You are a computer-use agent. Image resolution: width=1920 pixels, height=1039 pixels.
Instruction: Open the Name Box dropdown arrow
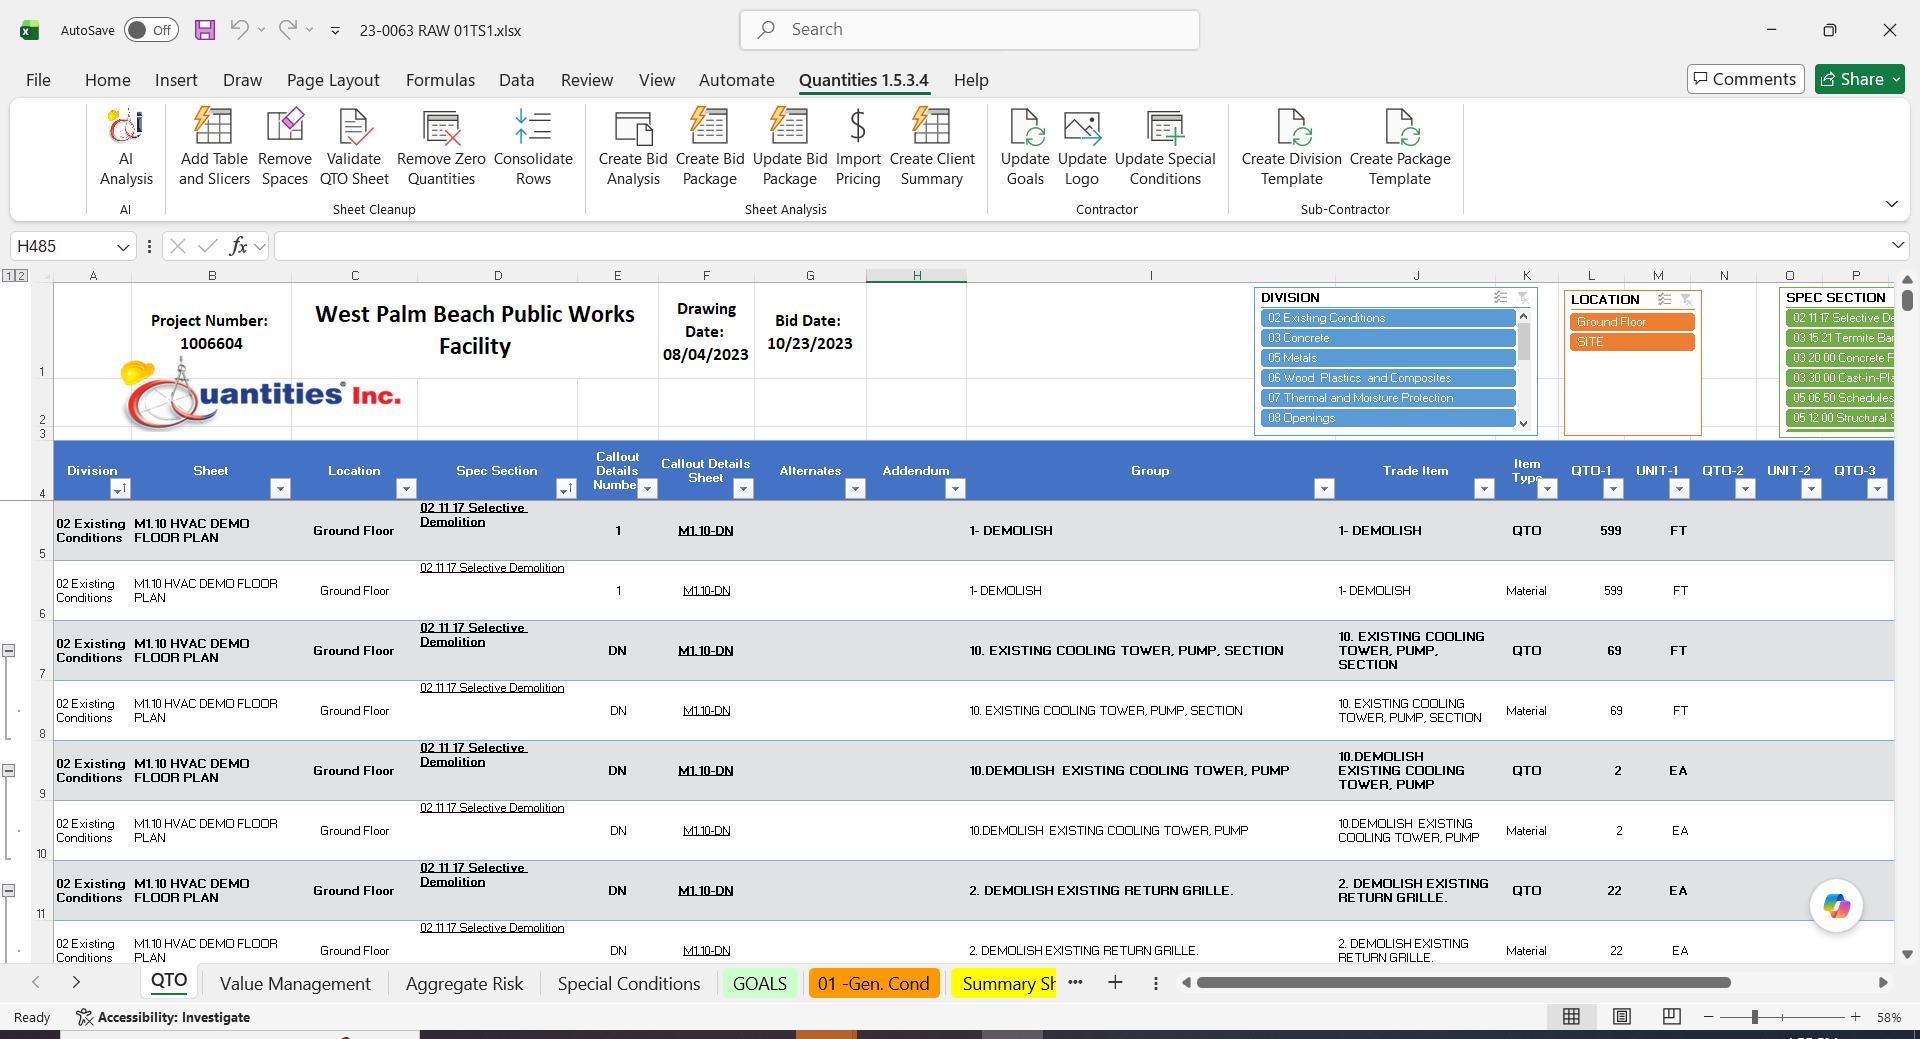(x=122, y=247)
